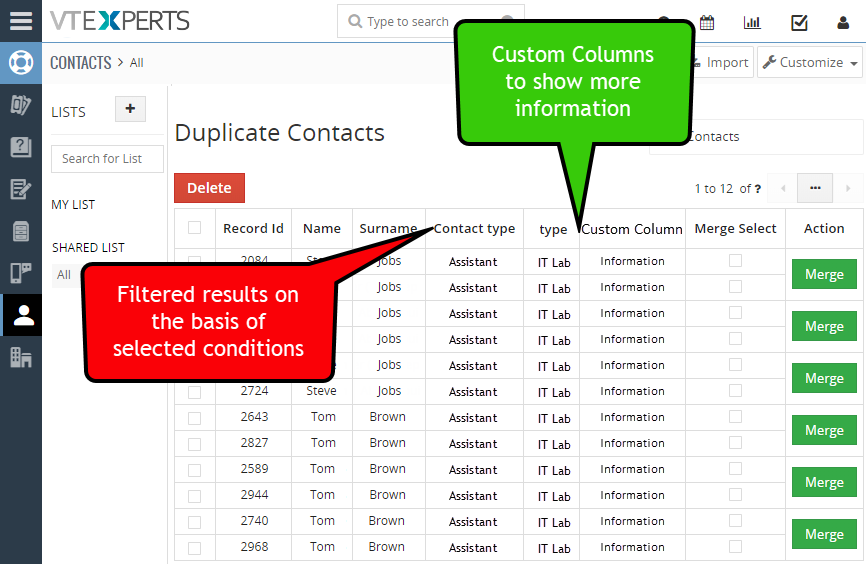Select checkbox for record 2968
Image resolution: width=866 pixels, height=564 pixels.
pyautogui.click(x=194, y=548)
